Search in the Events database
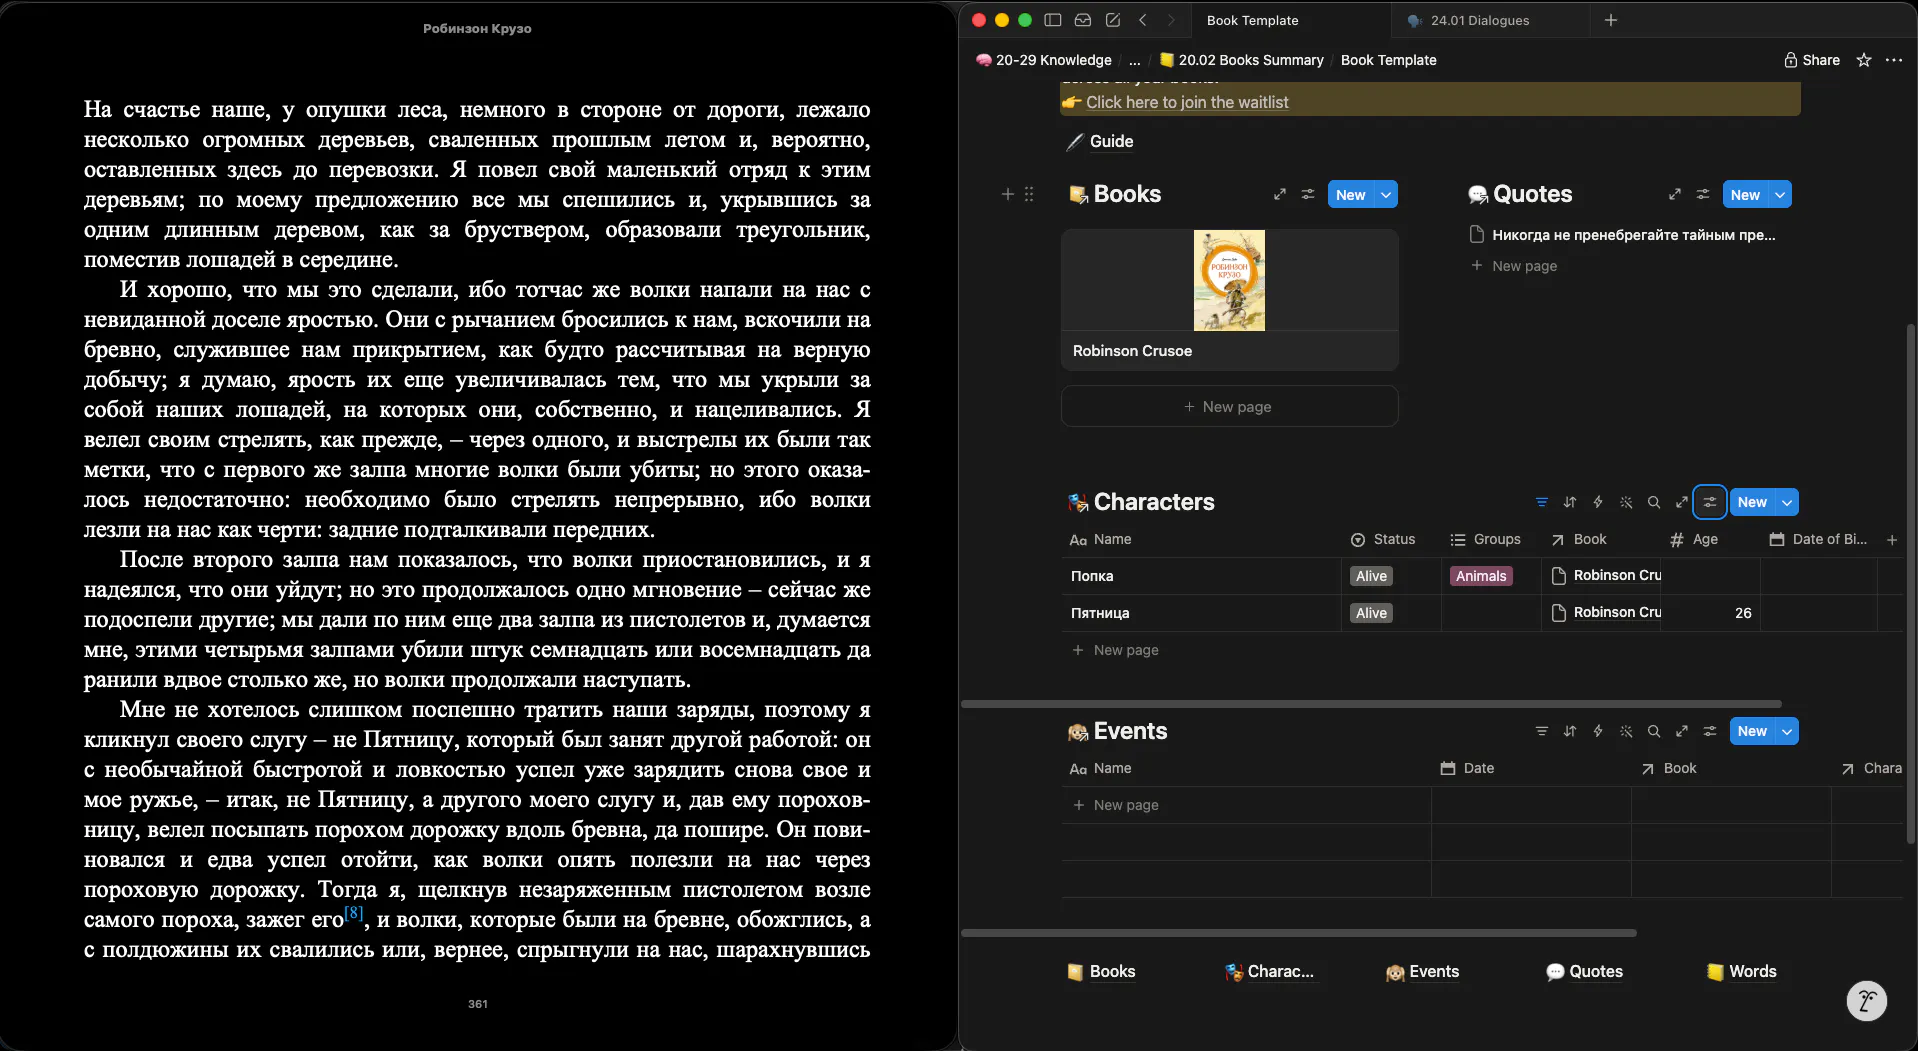 (x=1654, y=731)
